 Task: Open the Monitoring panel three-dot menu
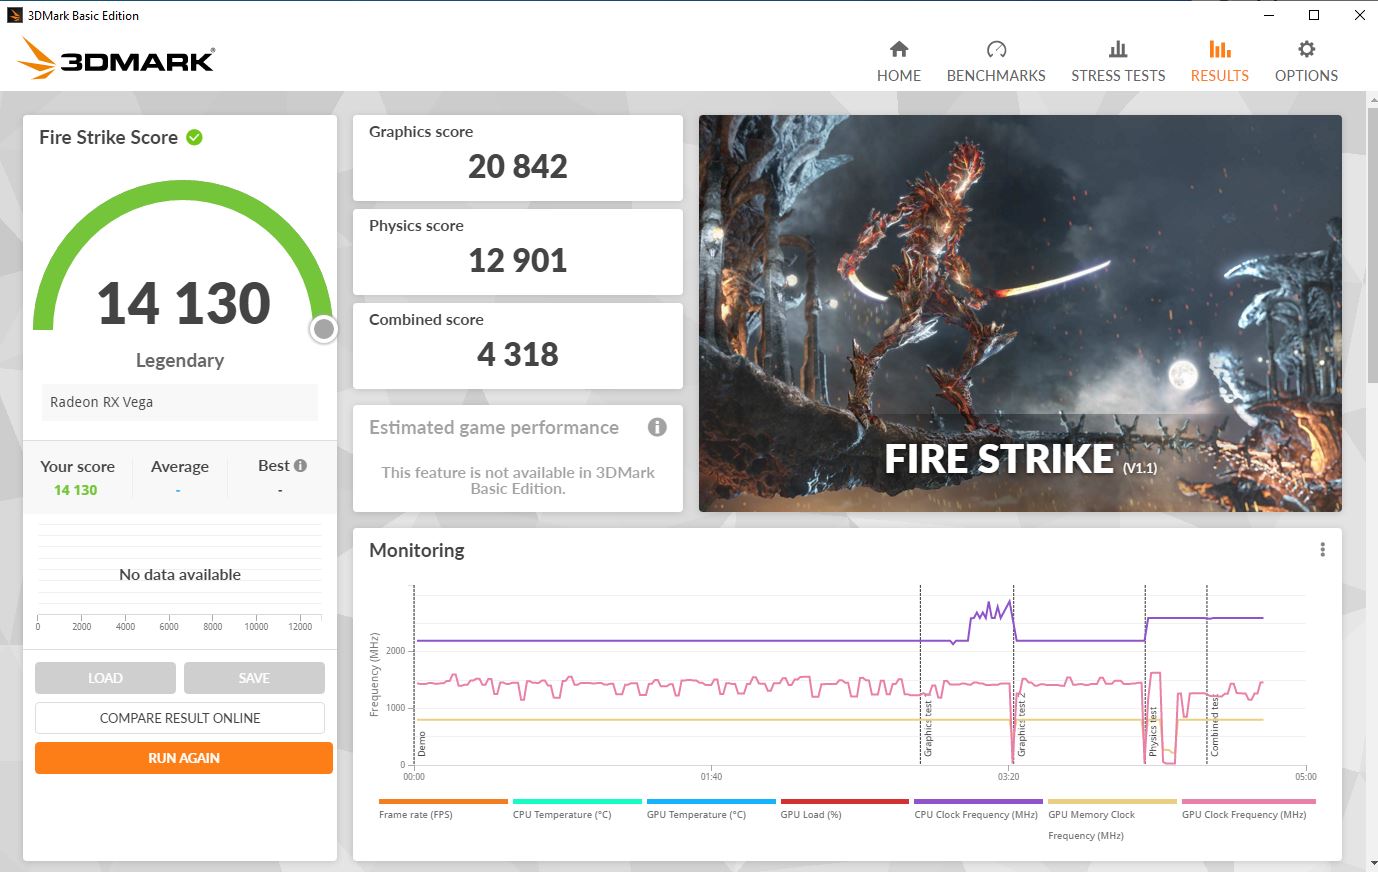coord(1321,549)
